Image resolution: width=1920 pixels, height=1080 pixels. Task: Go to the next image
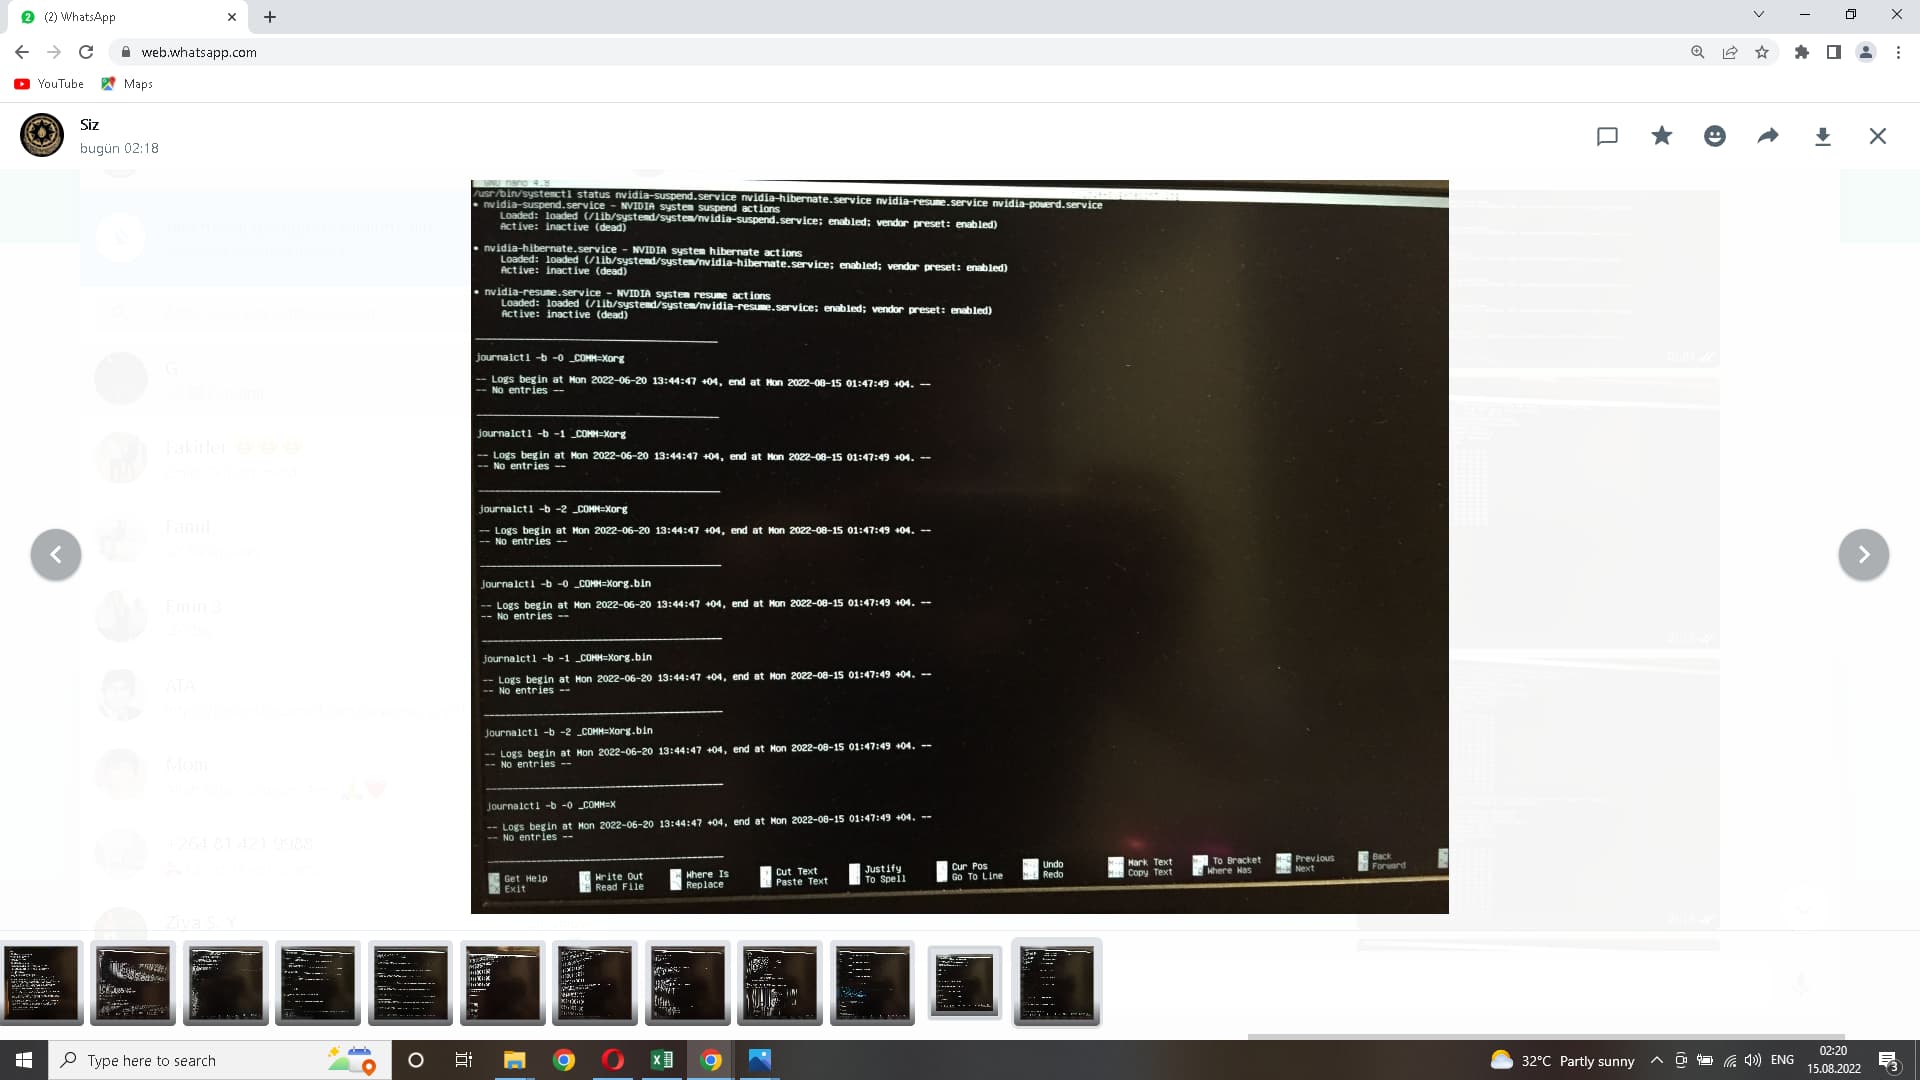(x=1863, y=554)
